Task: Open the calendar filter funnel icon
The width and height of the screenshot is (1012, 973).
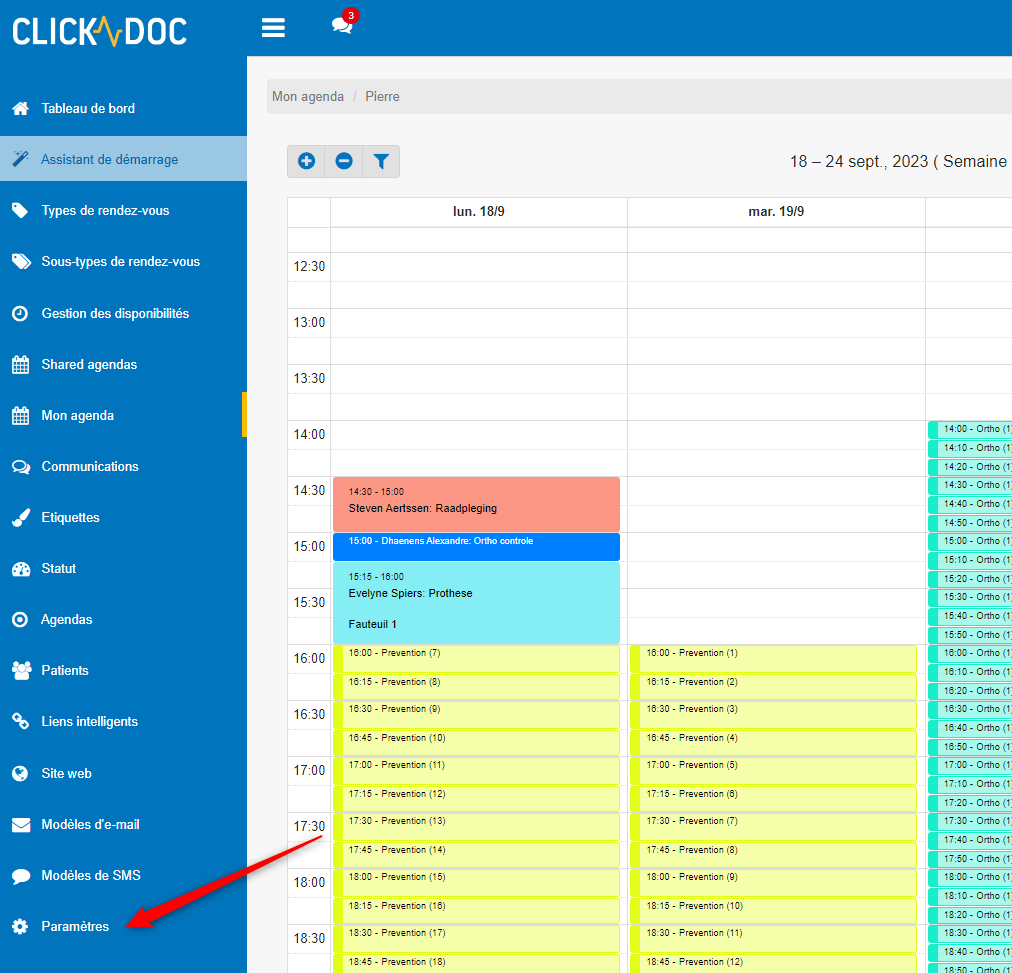Action: coord(381,161)
